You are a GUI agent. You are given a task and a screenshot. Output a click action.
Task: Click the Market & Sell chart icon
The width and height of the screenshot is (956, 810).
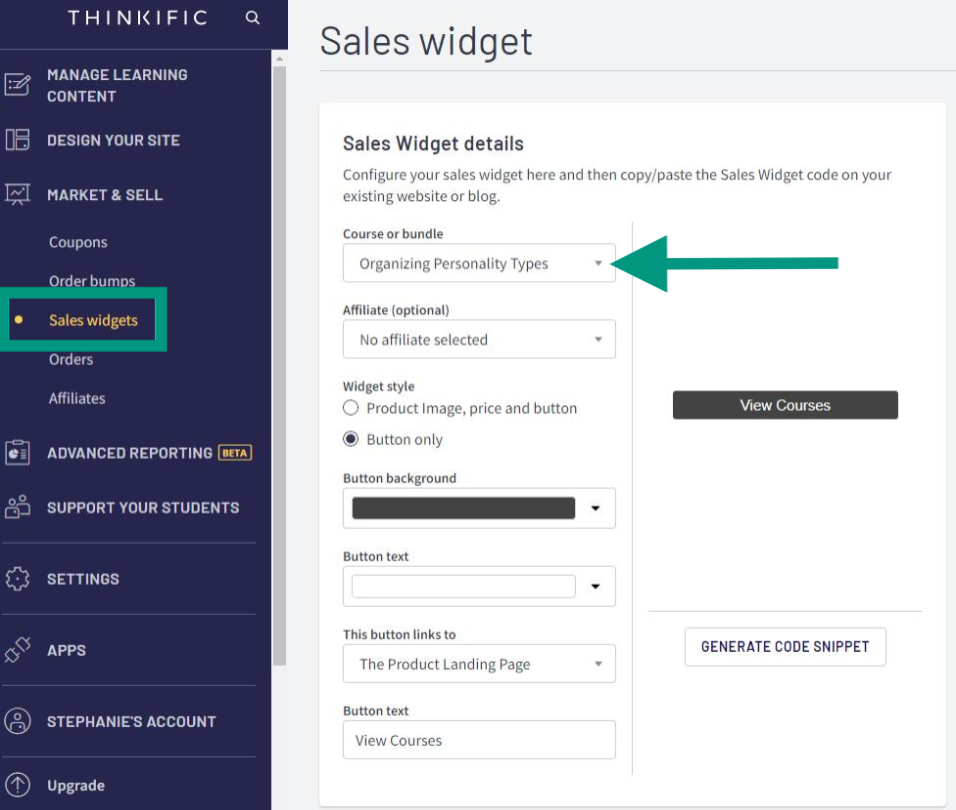(x=18, y=194)
